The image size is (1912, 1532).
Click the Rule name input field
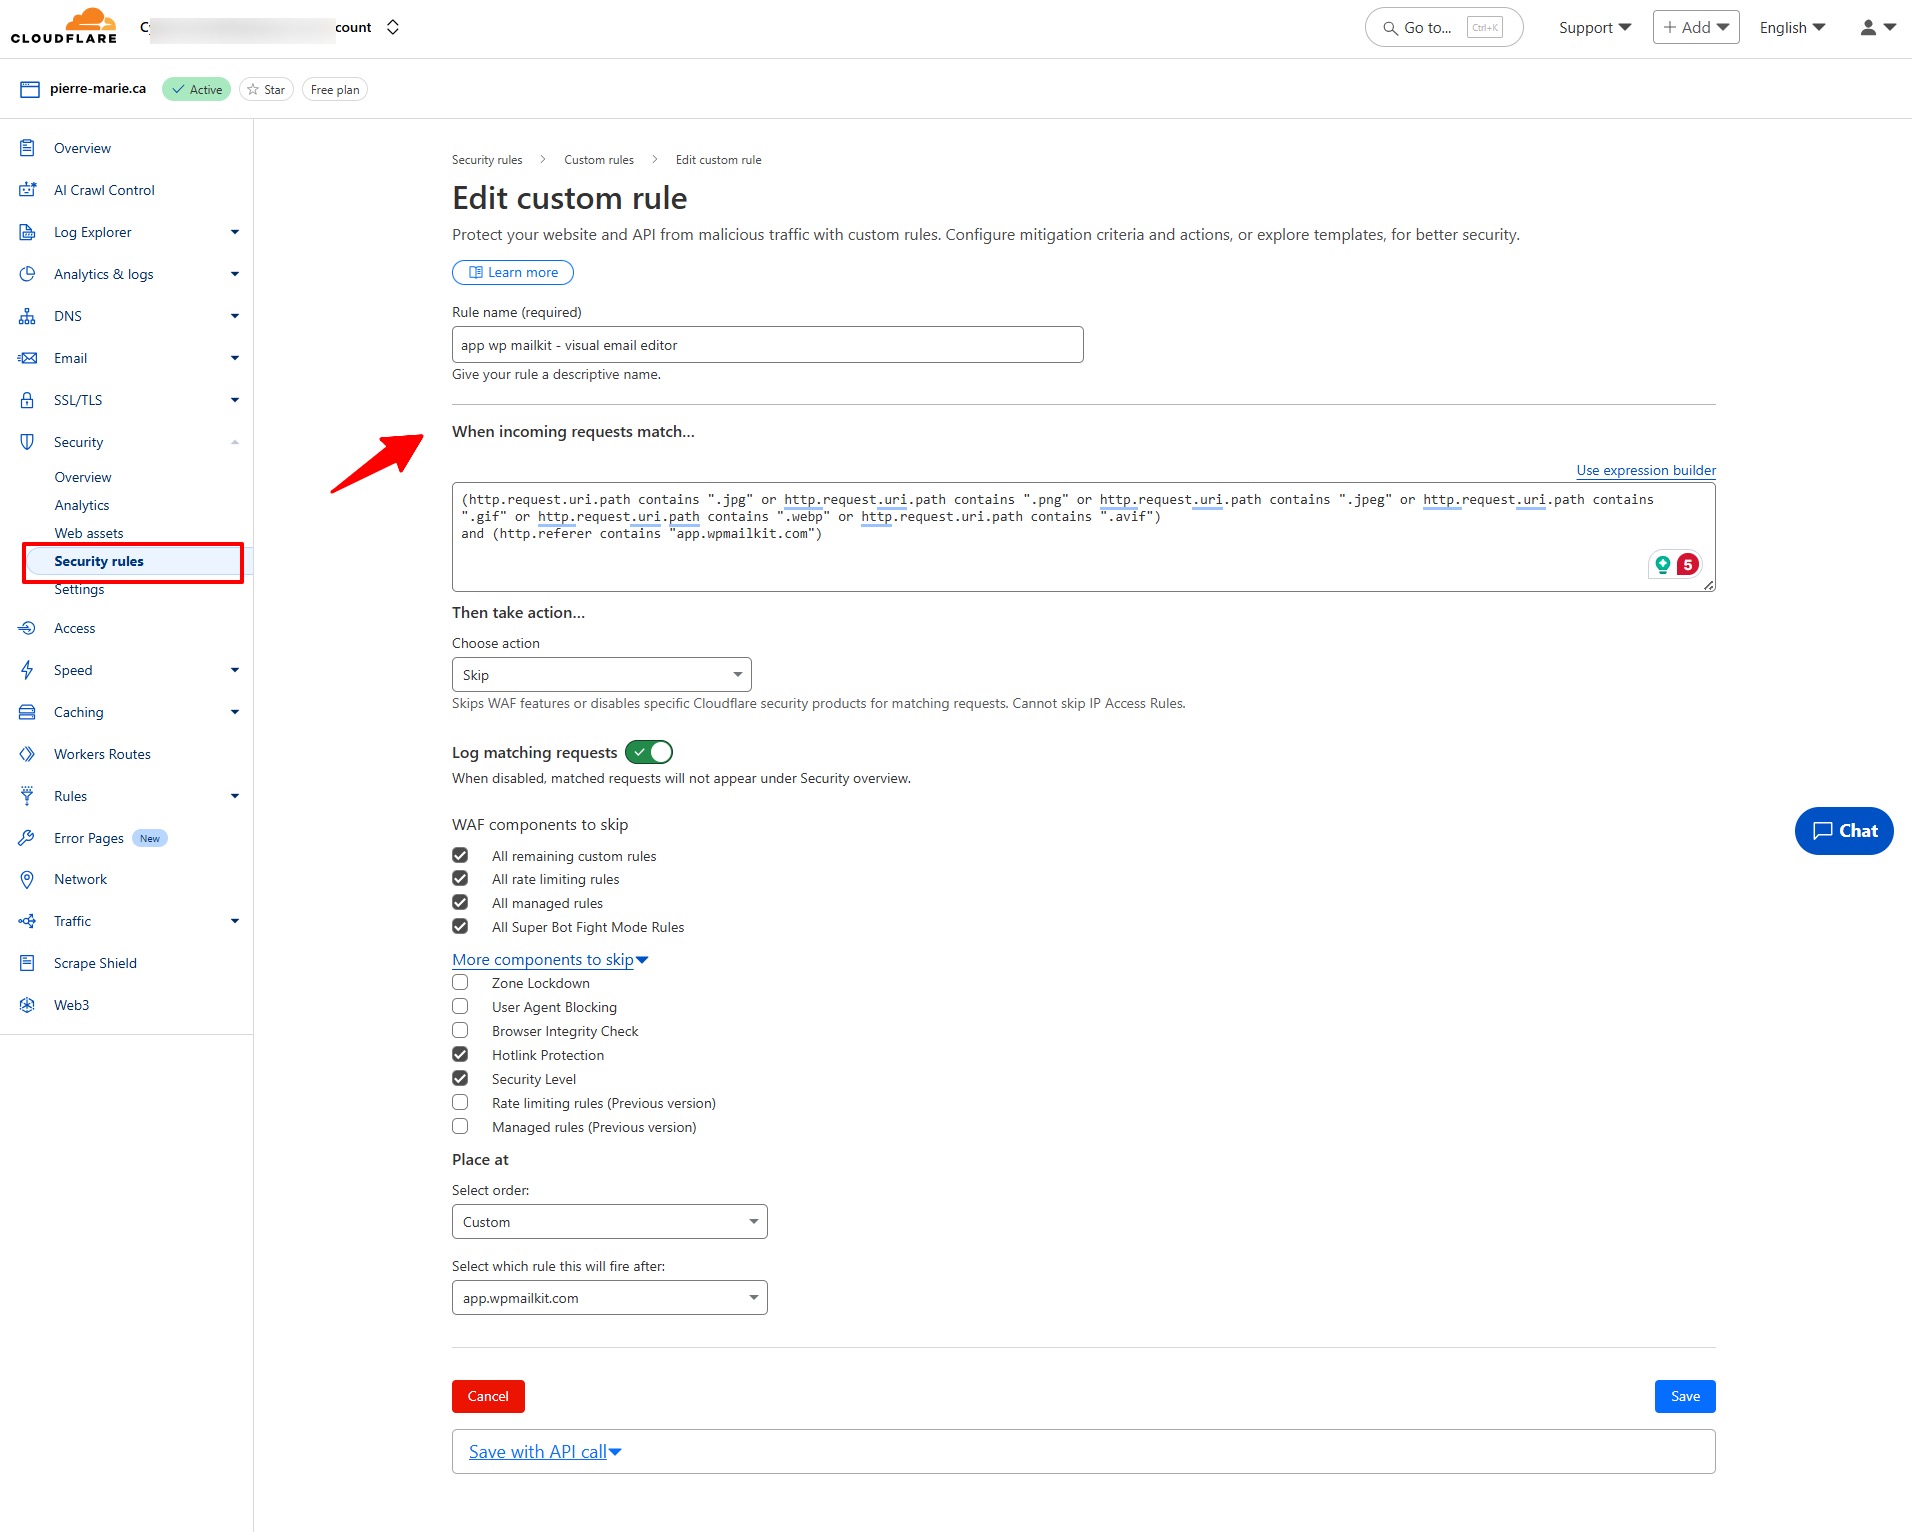coord(767,345)
